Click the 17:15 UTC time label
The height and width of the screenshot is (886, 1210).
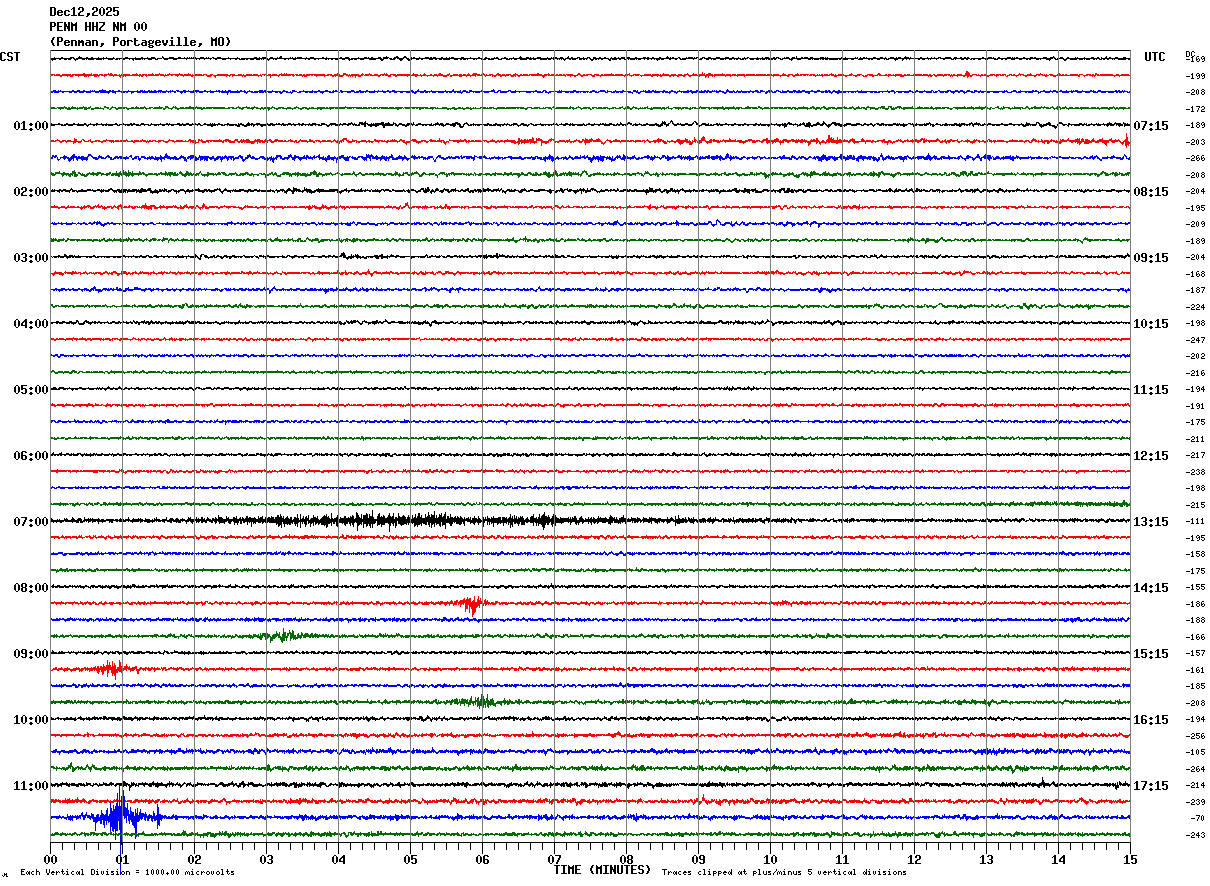[x=1151, y=785]
